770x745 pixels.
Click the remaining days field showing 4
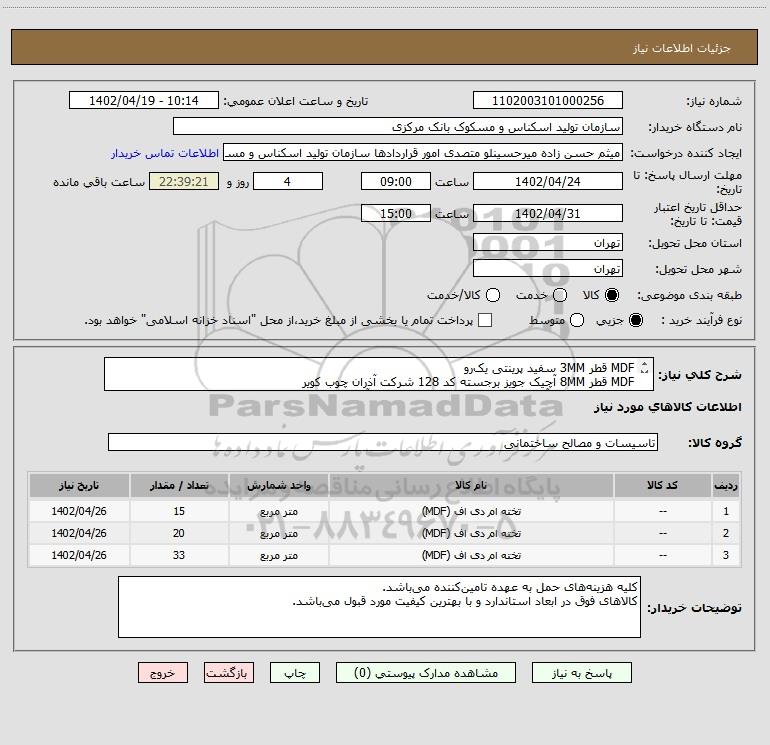click(288, 181)
